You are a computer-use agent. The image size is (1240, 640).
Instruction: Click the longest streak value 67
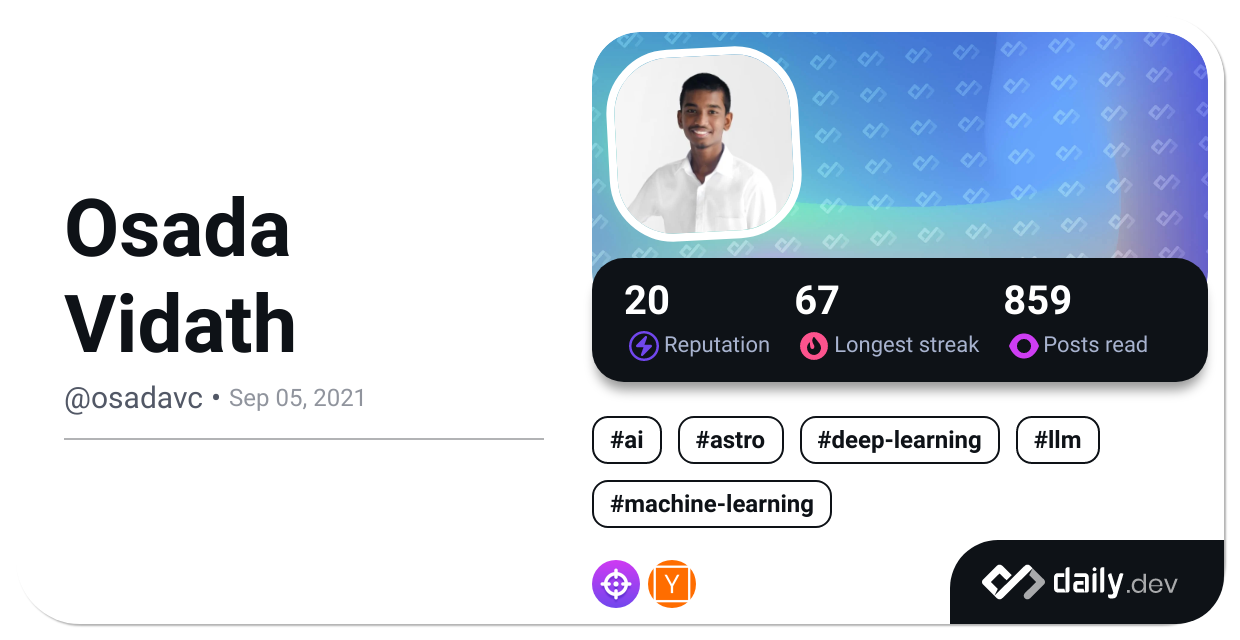(816, 301)
